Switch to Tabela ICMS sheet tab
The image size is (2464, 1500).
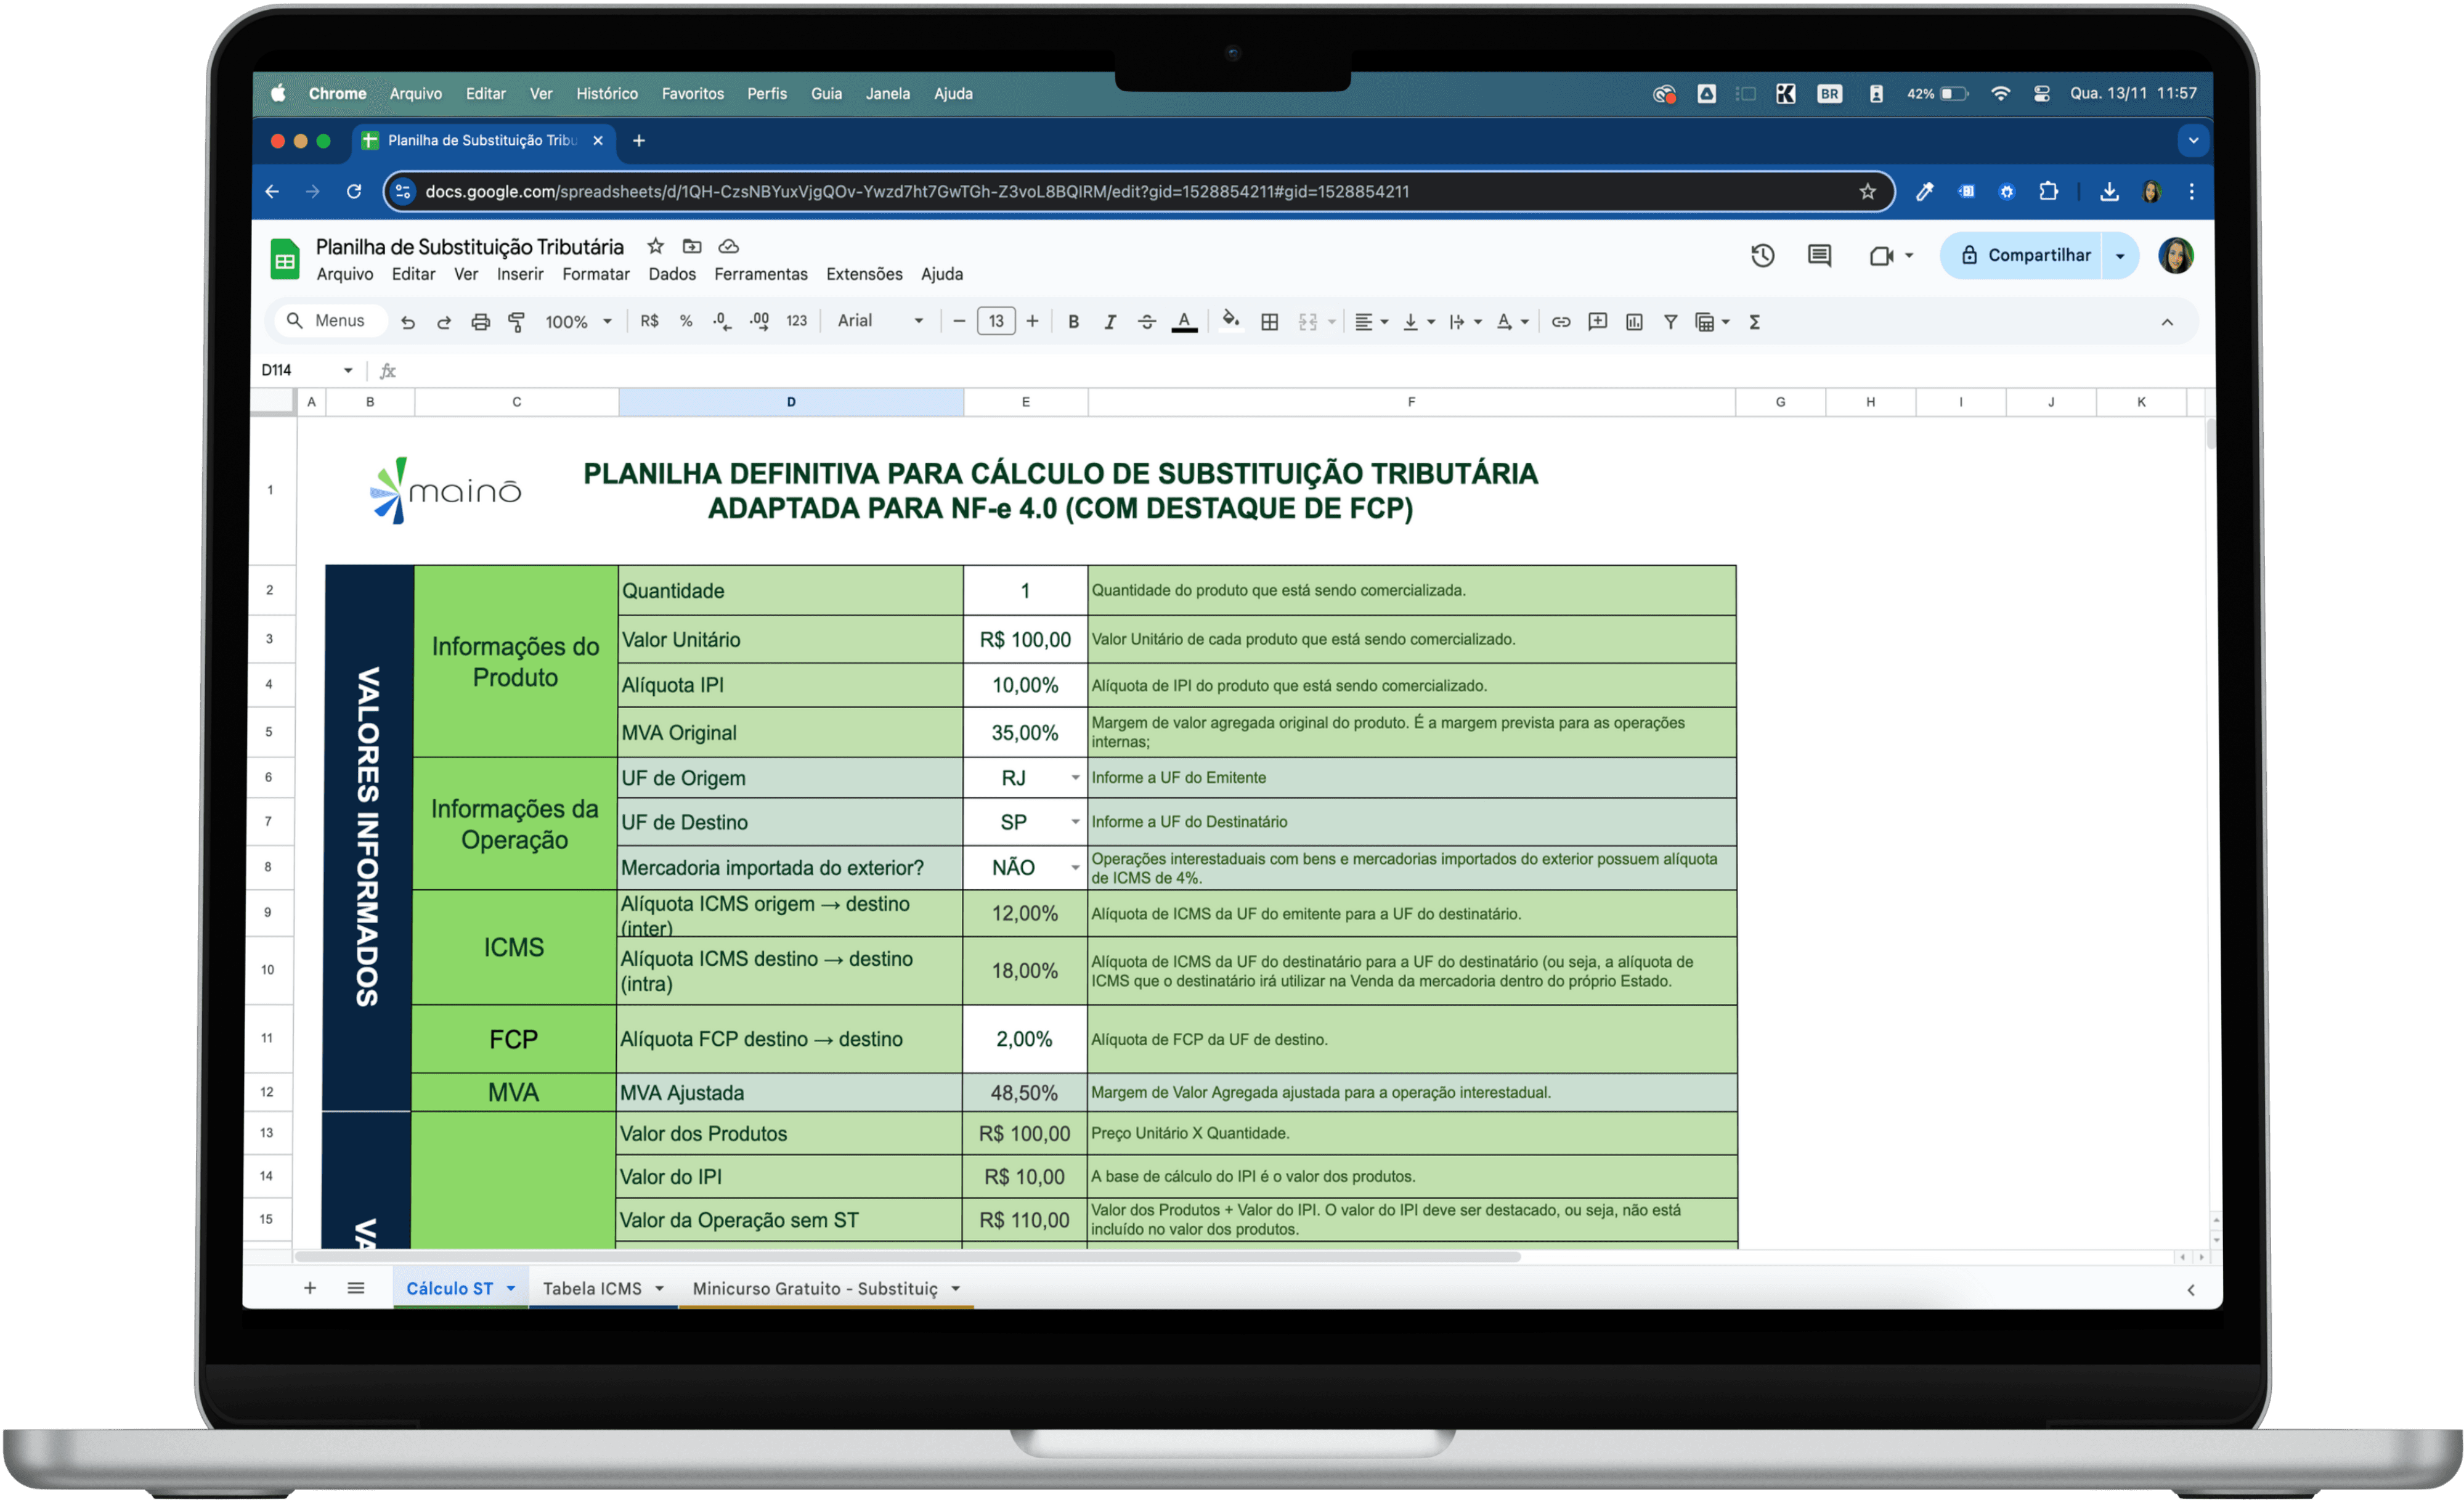click(x=603, y=1288)
